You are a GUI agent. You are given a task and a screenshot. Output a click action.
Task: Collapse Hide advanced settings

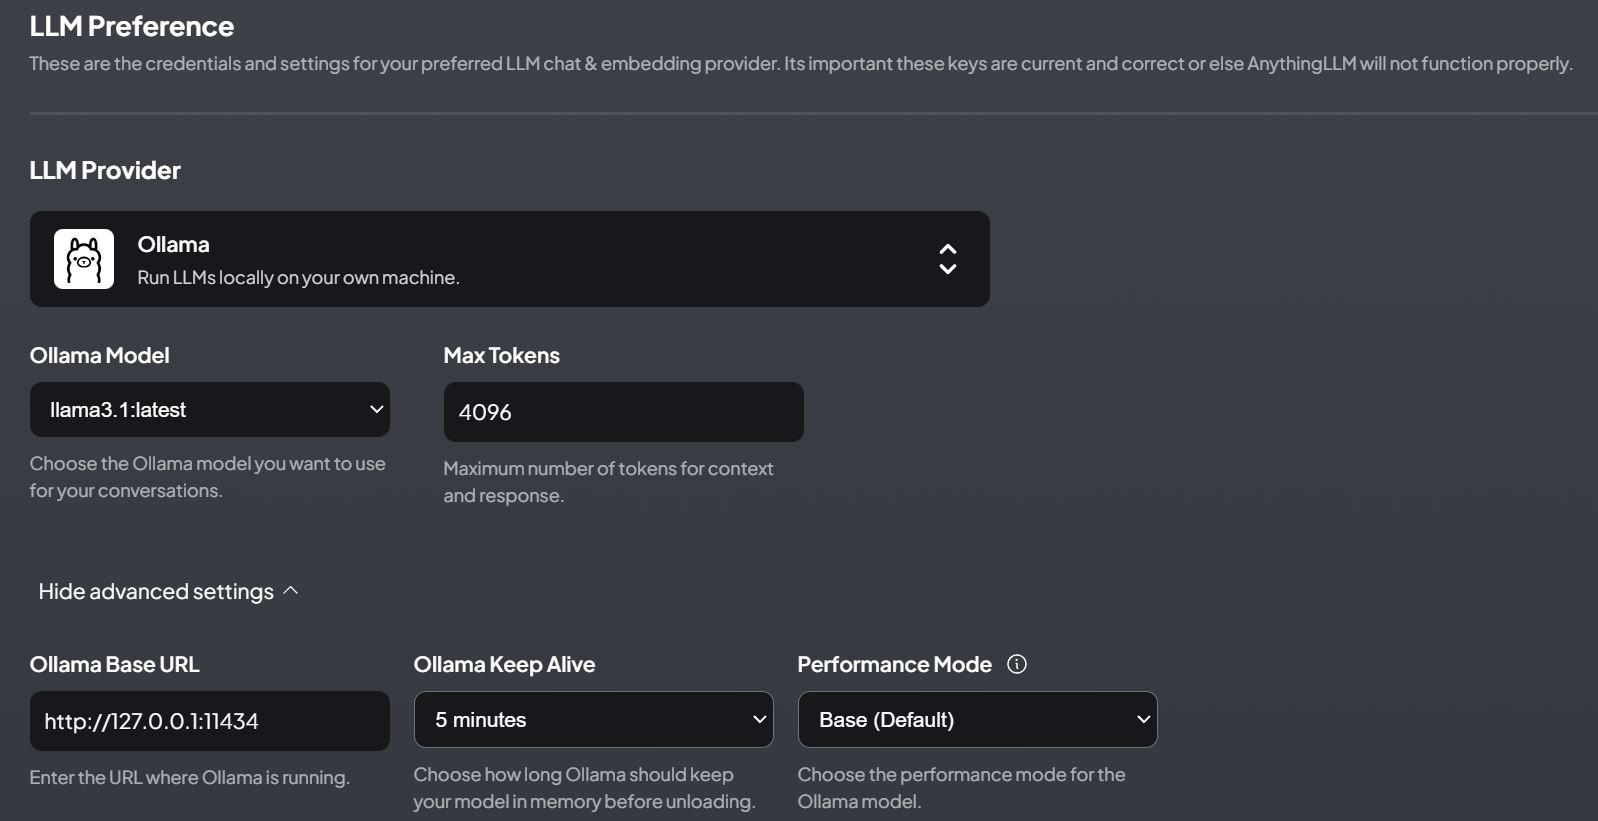click(x=168, y=591)
